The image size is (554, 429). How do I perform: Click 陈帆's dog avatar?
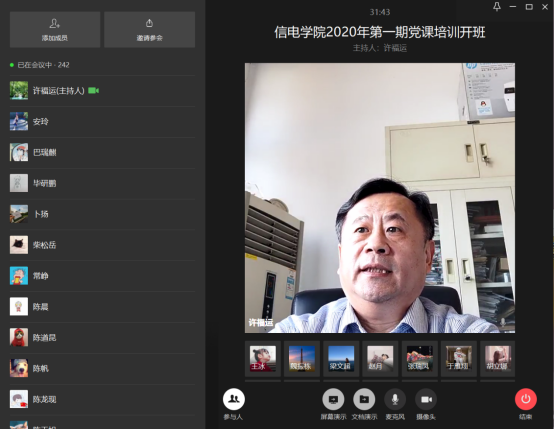[x=19, y=368]
